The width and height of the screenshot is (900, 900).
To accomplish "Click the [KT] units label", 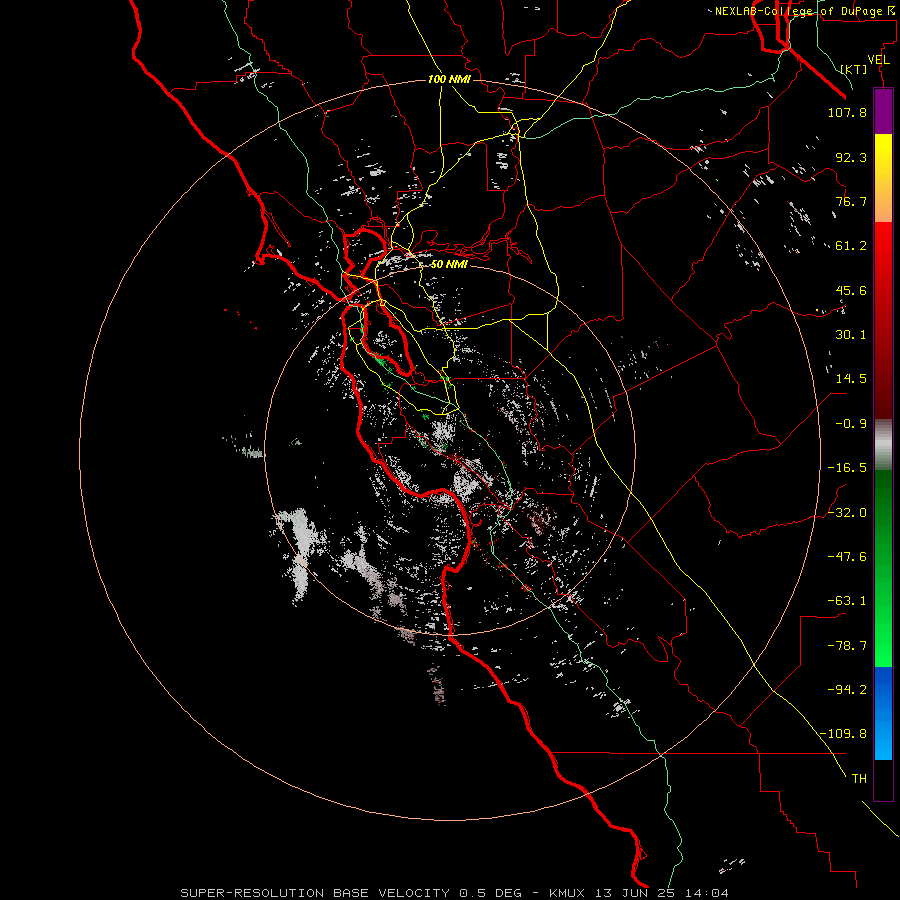I will (x=854, y=69).
